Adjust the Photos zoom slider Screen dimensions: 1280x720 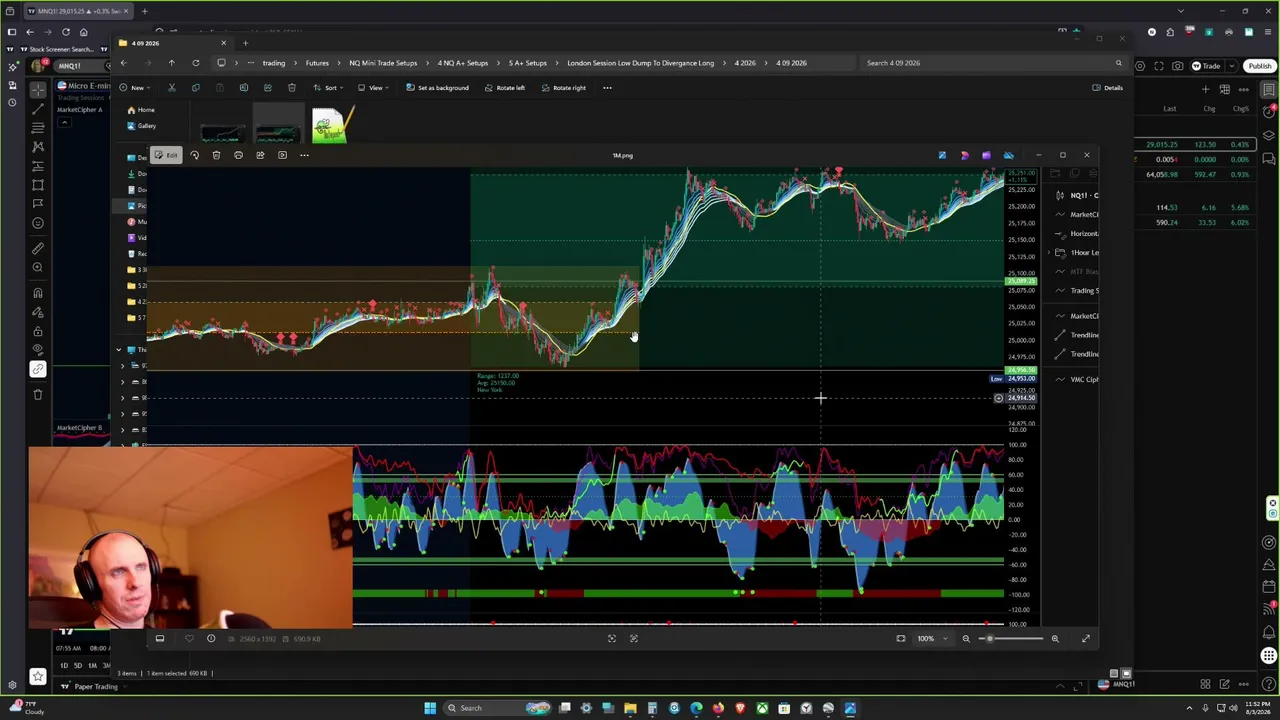tap(1010, 638)
